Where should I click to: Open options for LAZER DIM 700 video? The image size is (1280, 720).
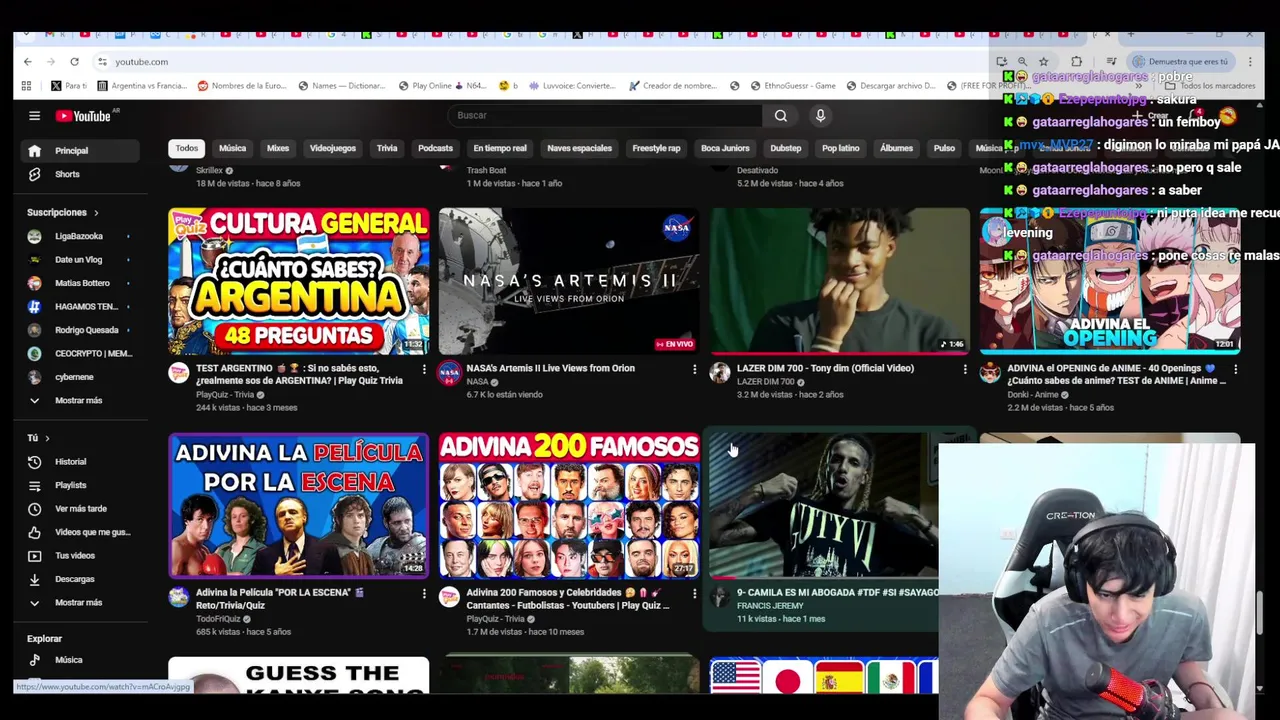[x=965, y=369]
